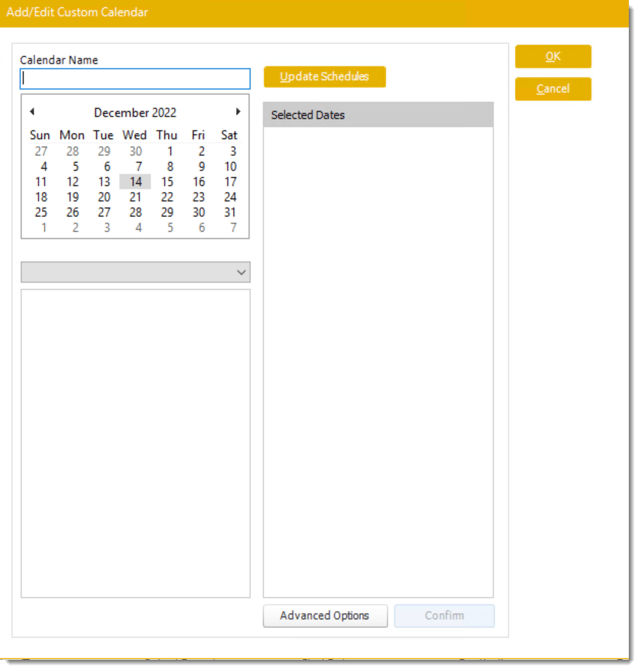Select grayed-out January 5 date
The width and height of the screenshot is (639, 670).
(170, 228)
